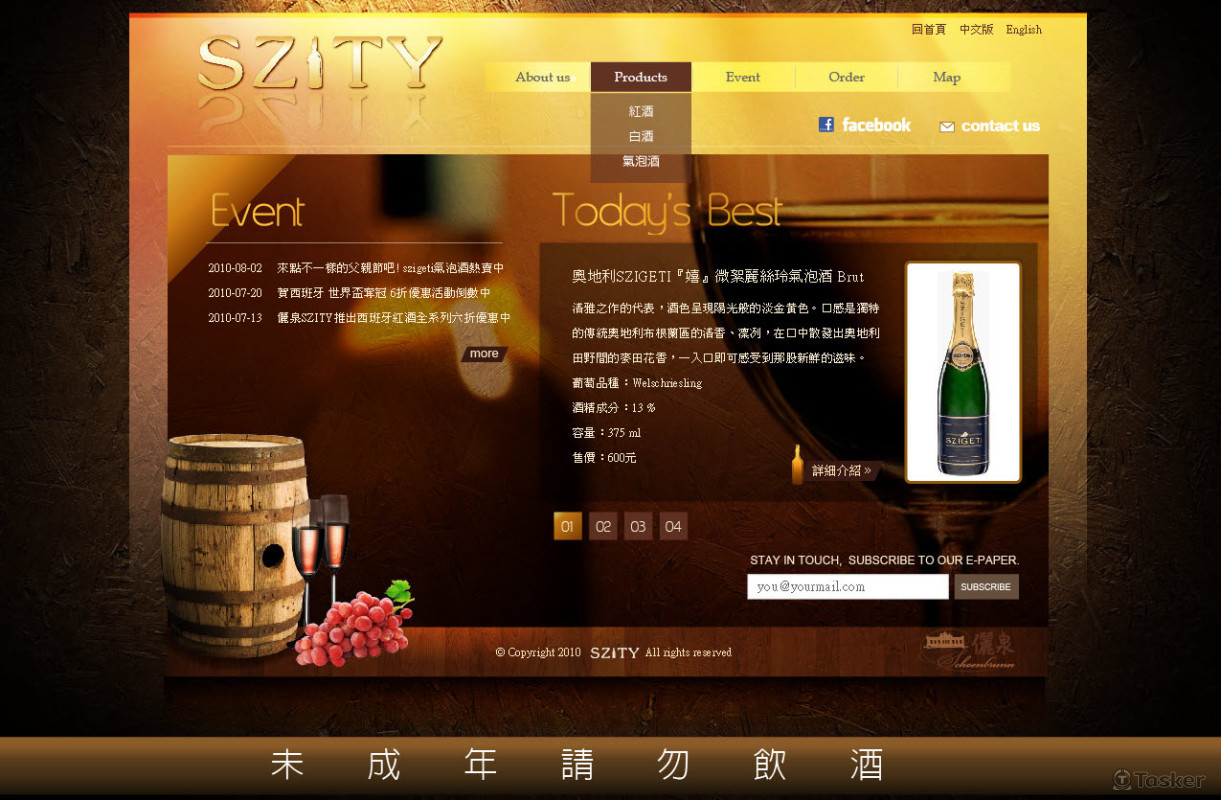The width and height of the screenshot is (1221, 800).
Task: Click the contact us text link
Action: click(x=1000, y=126)
